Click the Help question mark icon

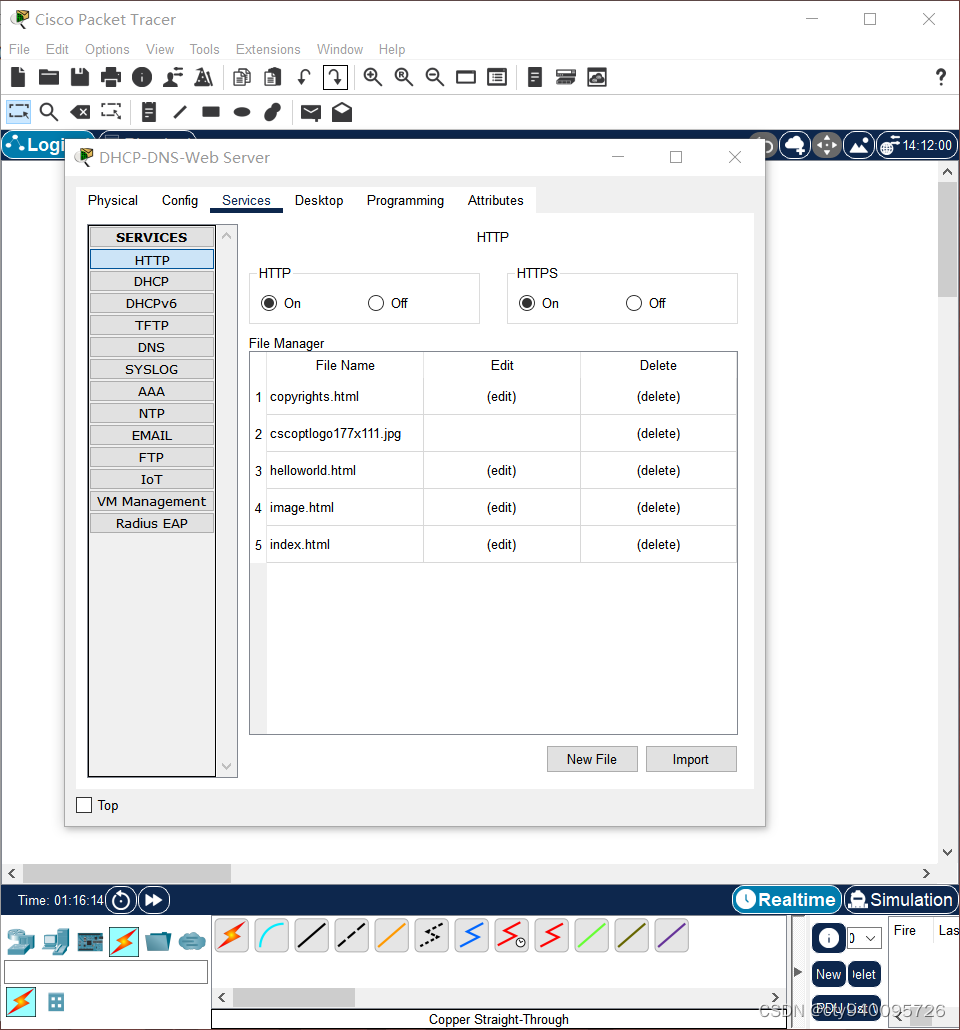pos(941,78)
